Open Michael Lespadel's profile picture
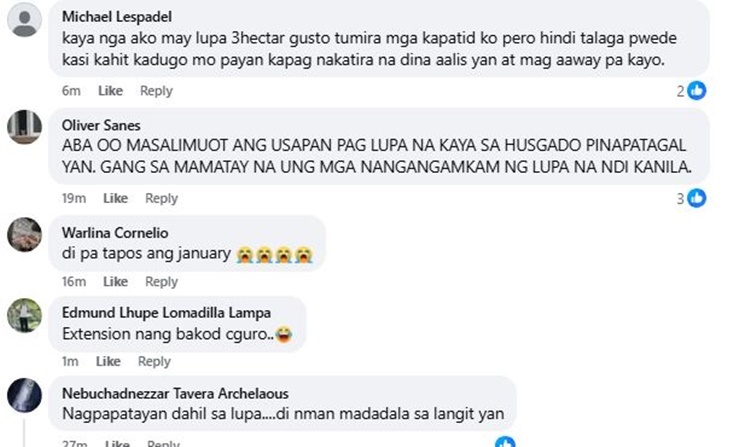750x447 pixels. (x=24, y=20)
